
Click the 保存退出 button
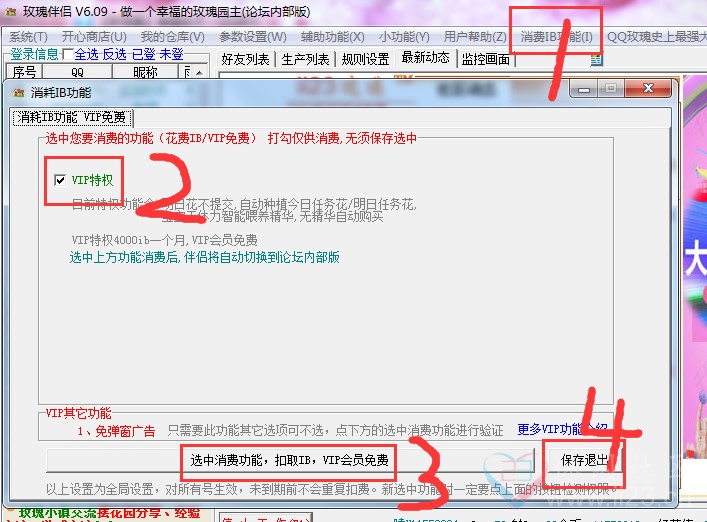585,460
